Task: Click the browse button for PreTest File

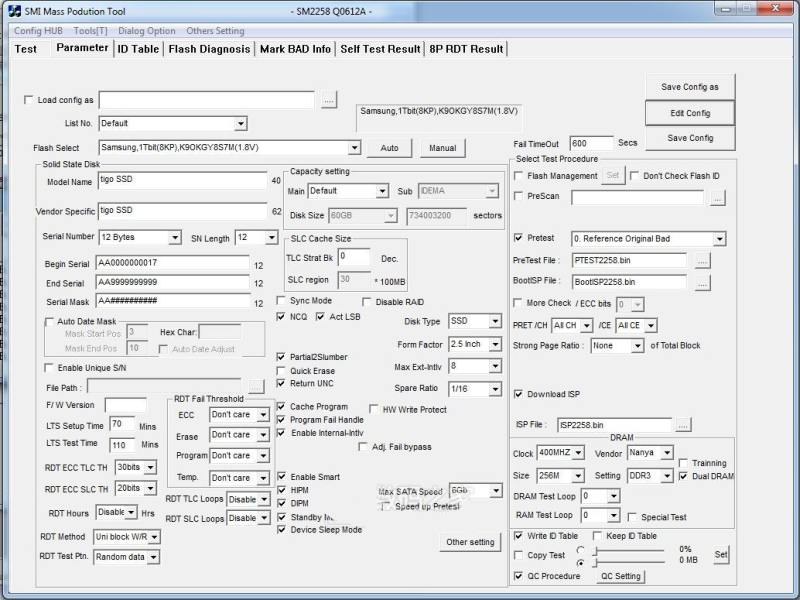Action: [702, 260]
